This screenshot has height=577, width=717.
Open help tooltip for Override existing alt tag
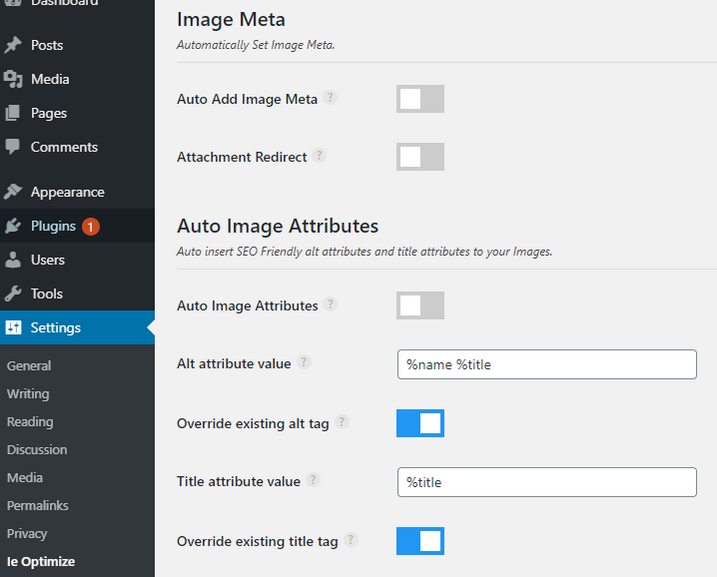(342, 422)
